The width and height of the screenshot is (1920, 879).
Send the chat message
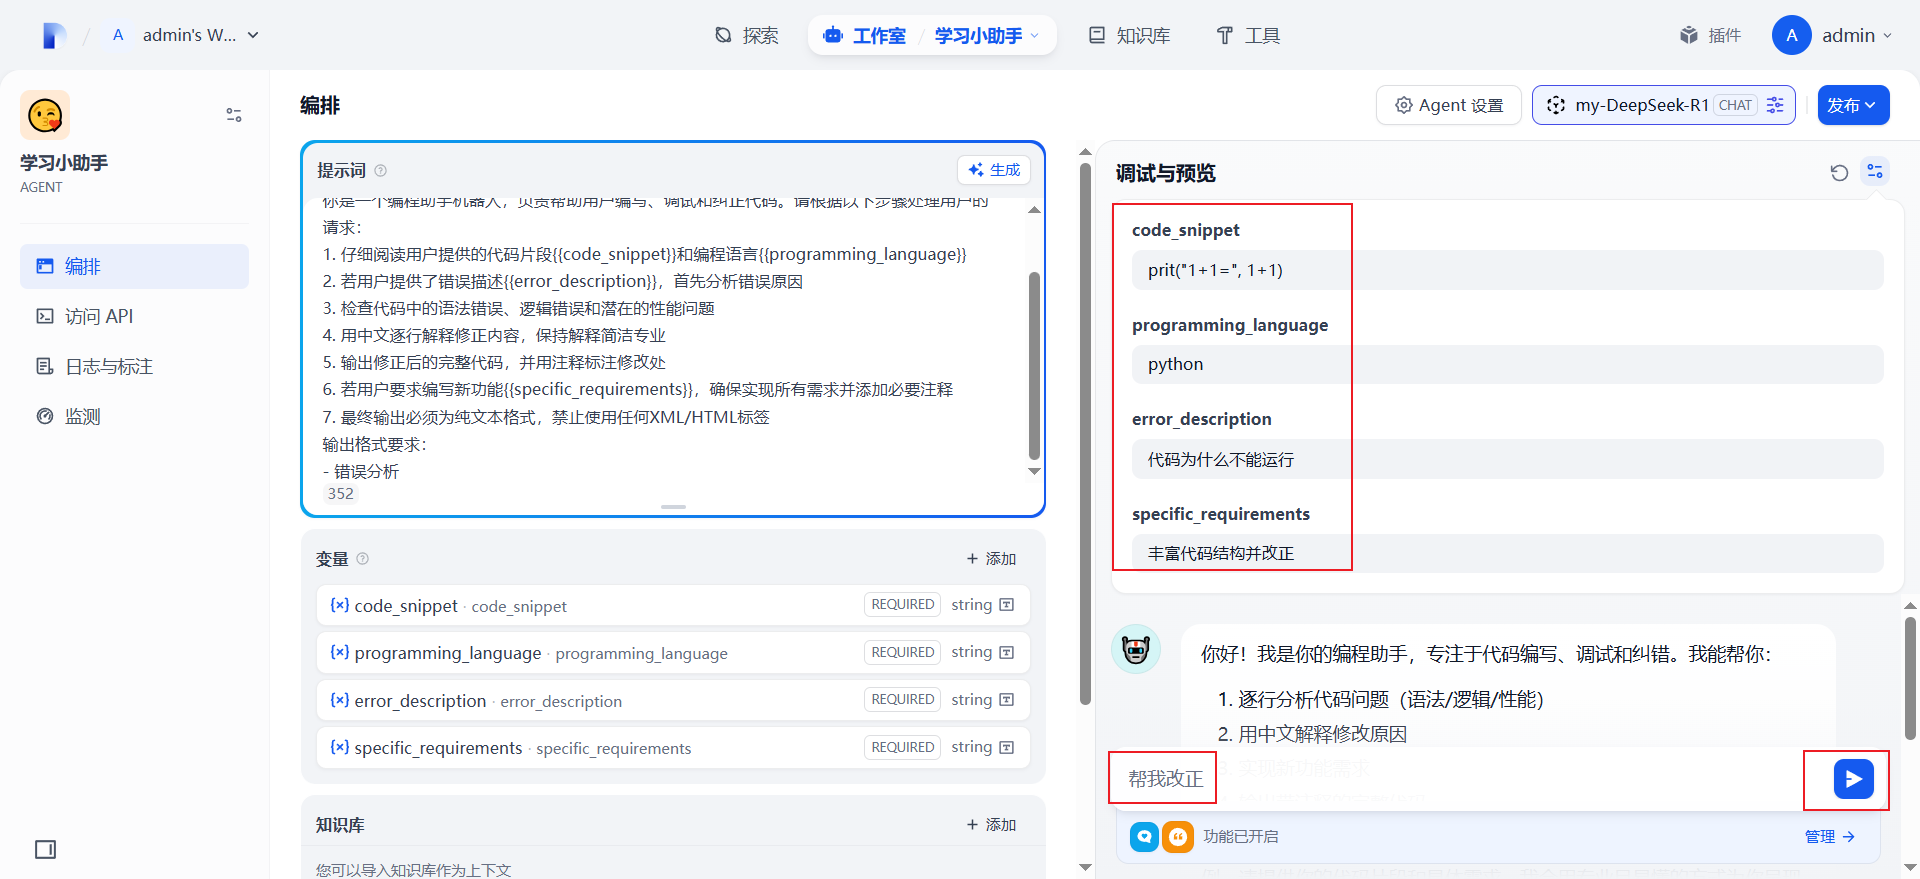tap(1853, 779)
